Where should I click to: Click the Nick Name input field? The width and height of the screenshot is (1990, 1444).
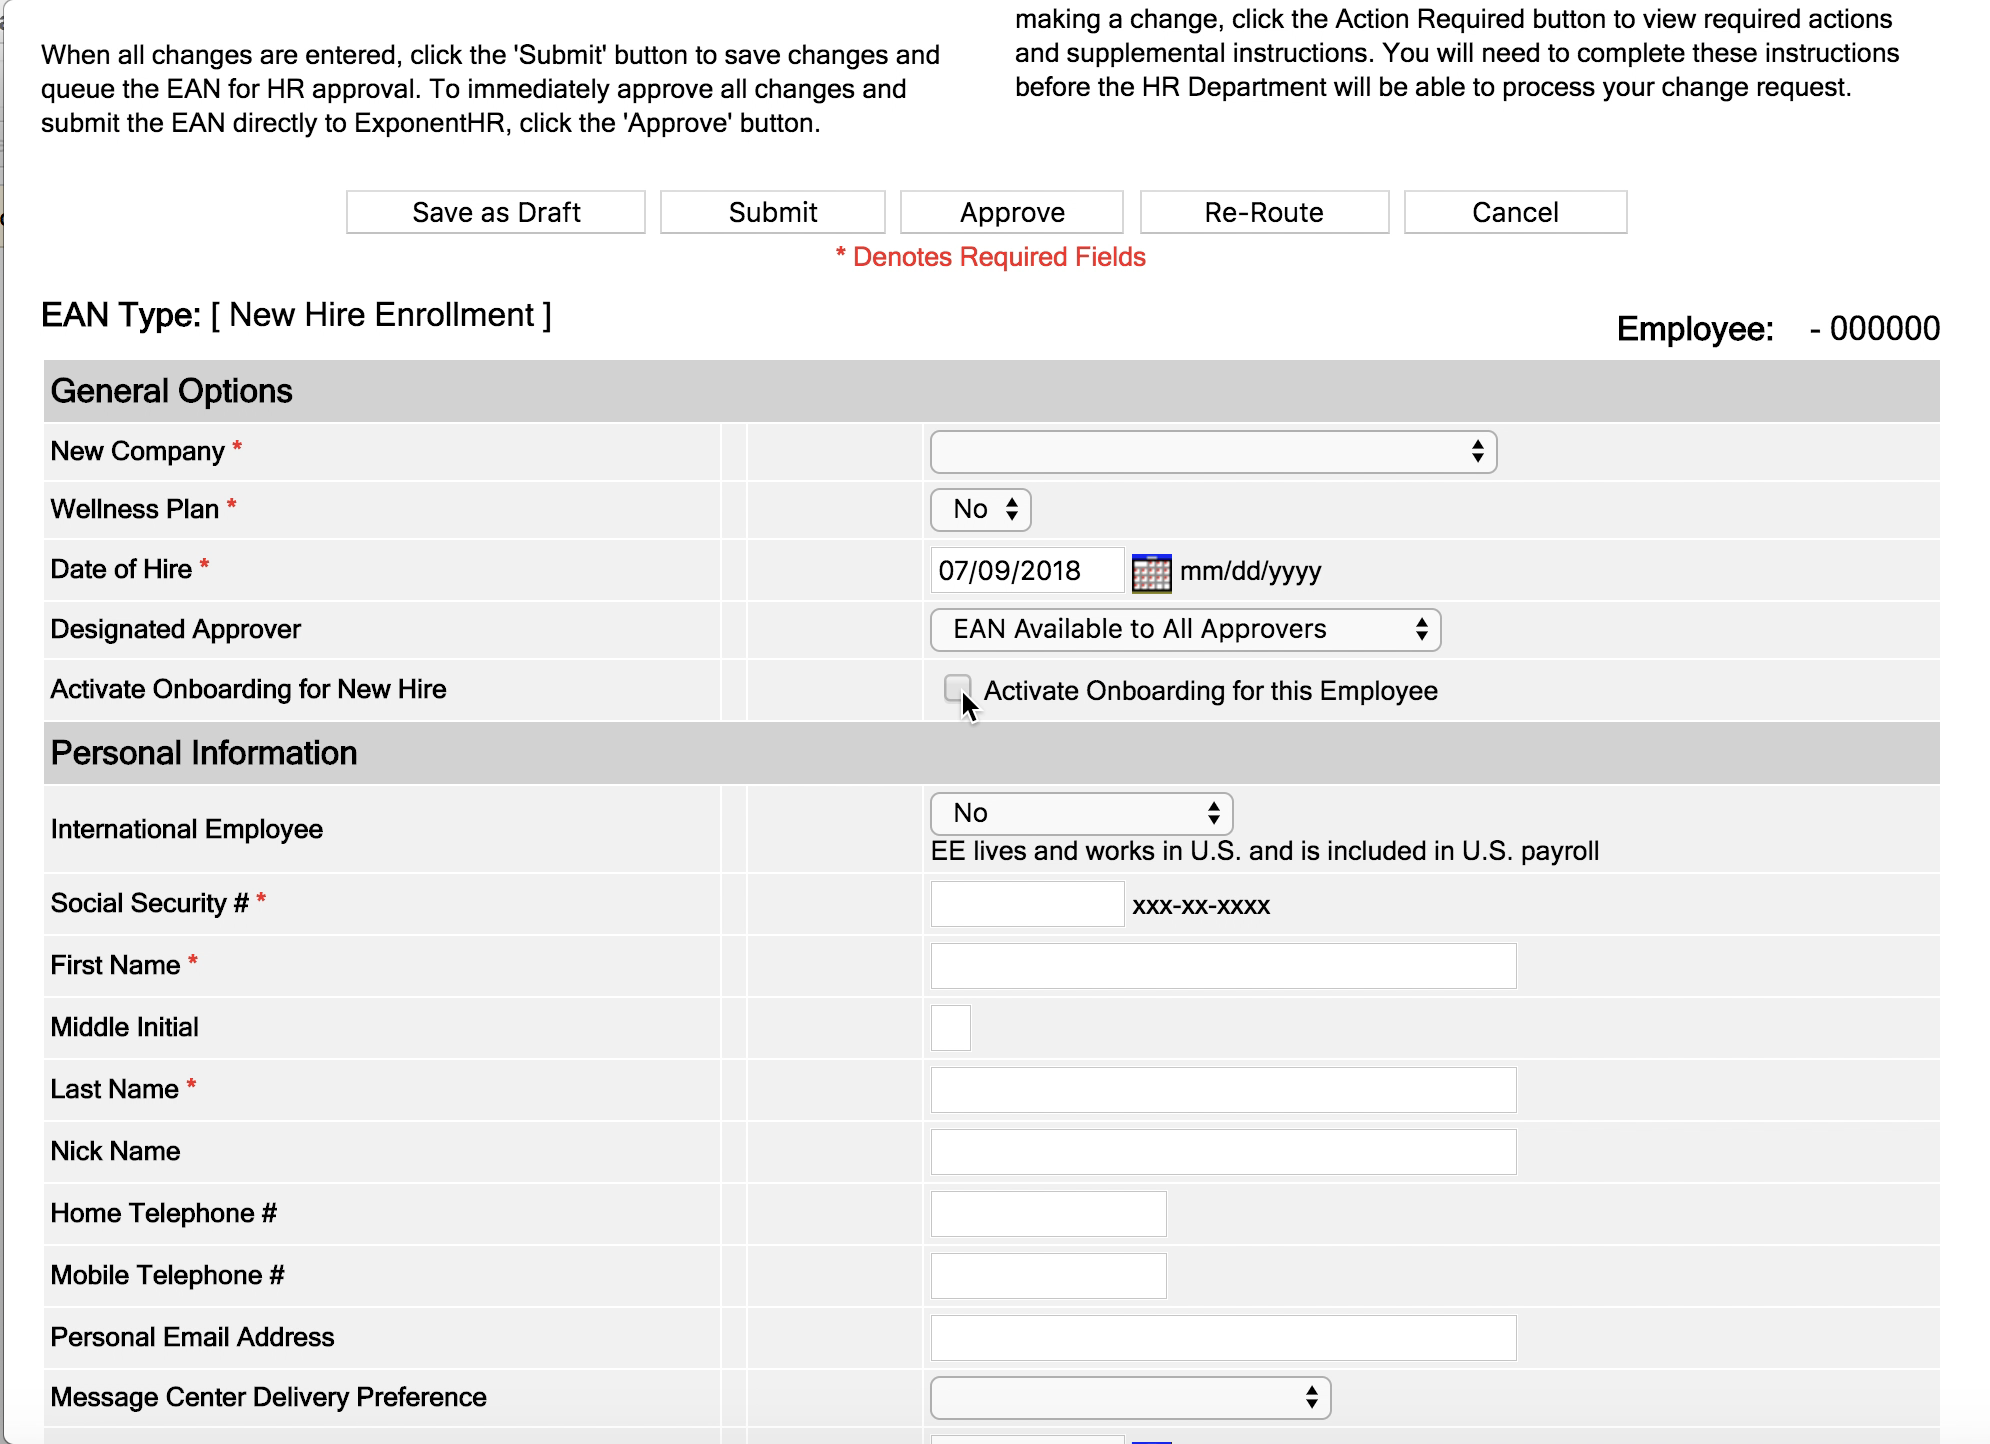point(1222,1152)
